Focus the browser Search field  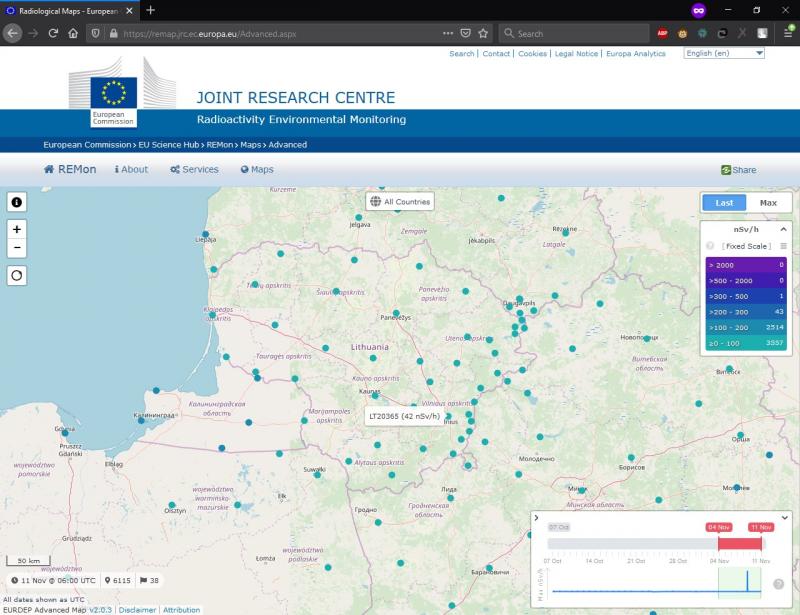pyautogui.click(x=574, y=34)
